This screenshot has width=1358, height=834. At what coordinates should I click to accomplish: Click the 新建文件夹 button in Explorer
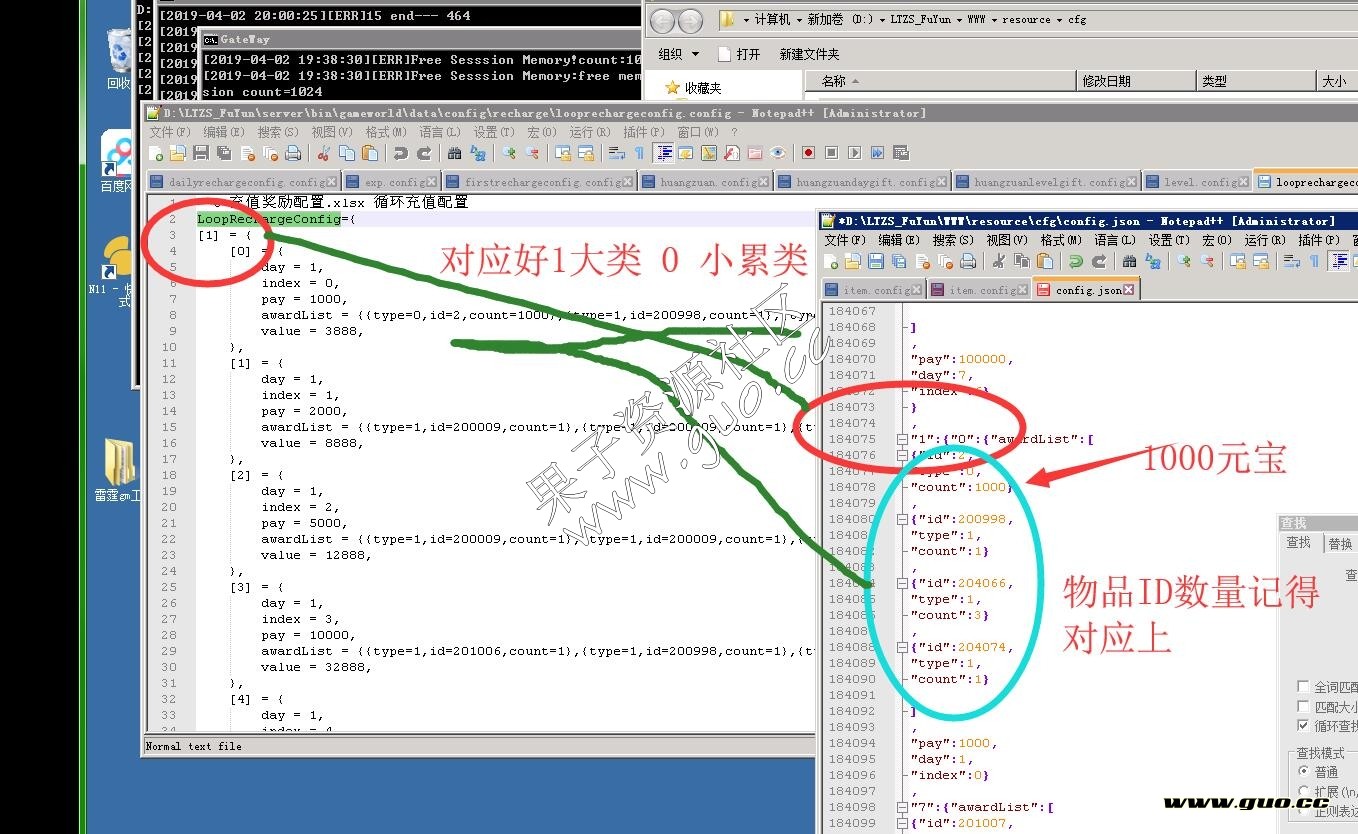[x=809, y=54]
